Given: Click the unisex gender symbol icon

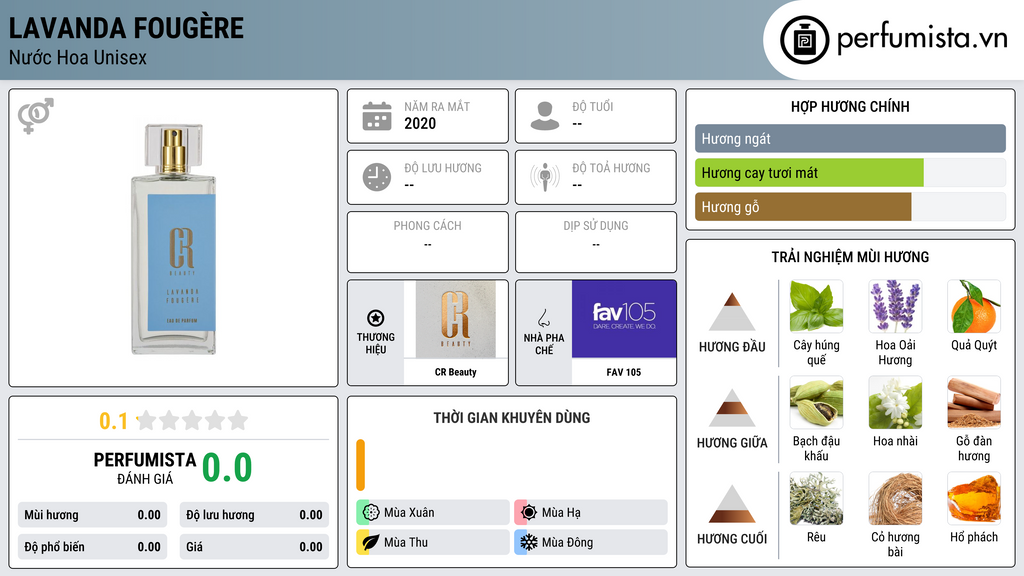Looking at the screenshot, I should pos(36,116).
